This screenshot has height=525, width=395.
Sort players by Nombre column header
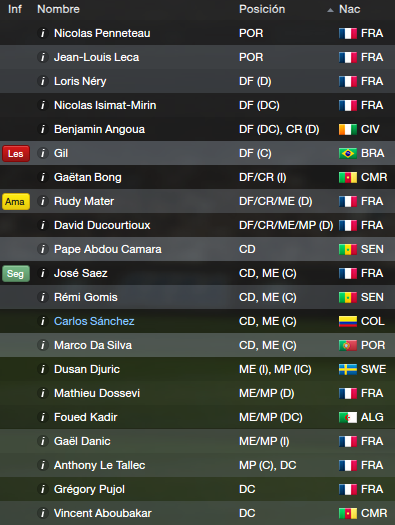58,9
